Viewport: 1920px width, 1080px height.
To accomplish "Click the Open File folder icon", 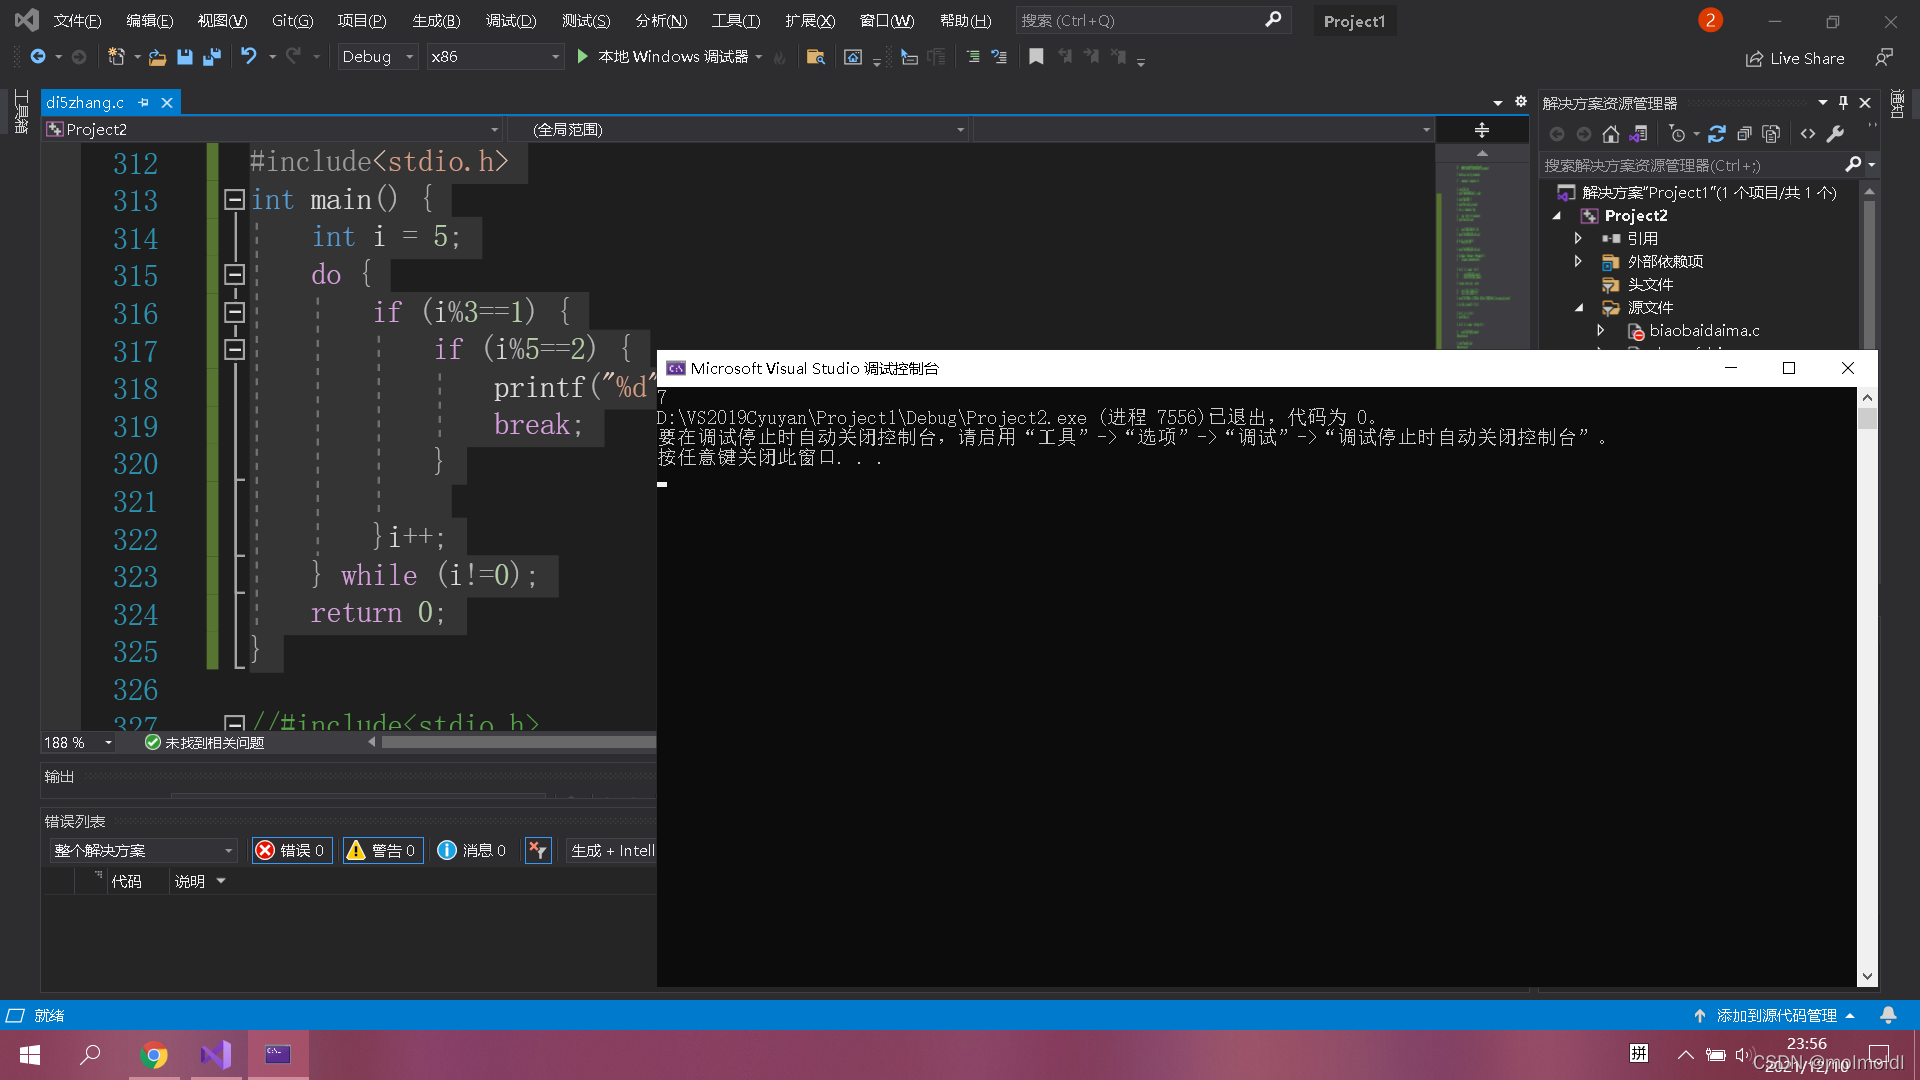I will click(157, 57).
